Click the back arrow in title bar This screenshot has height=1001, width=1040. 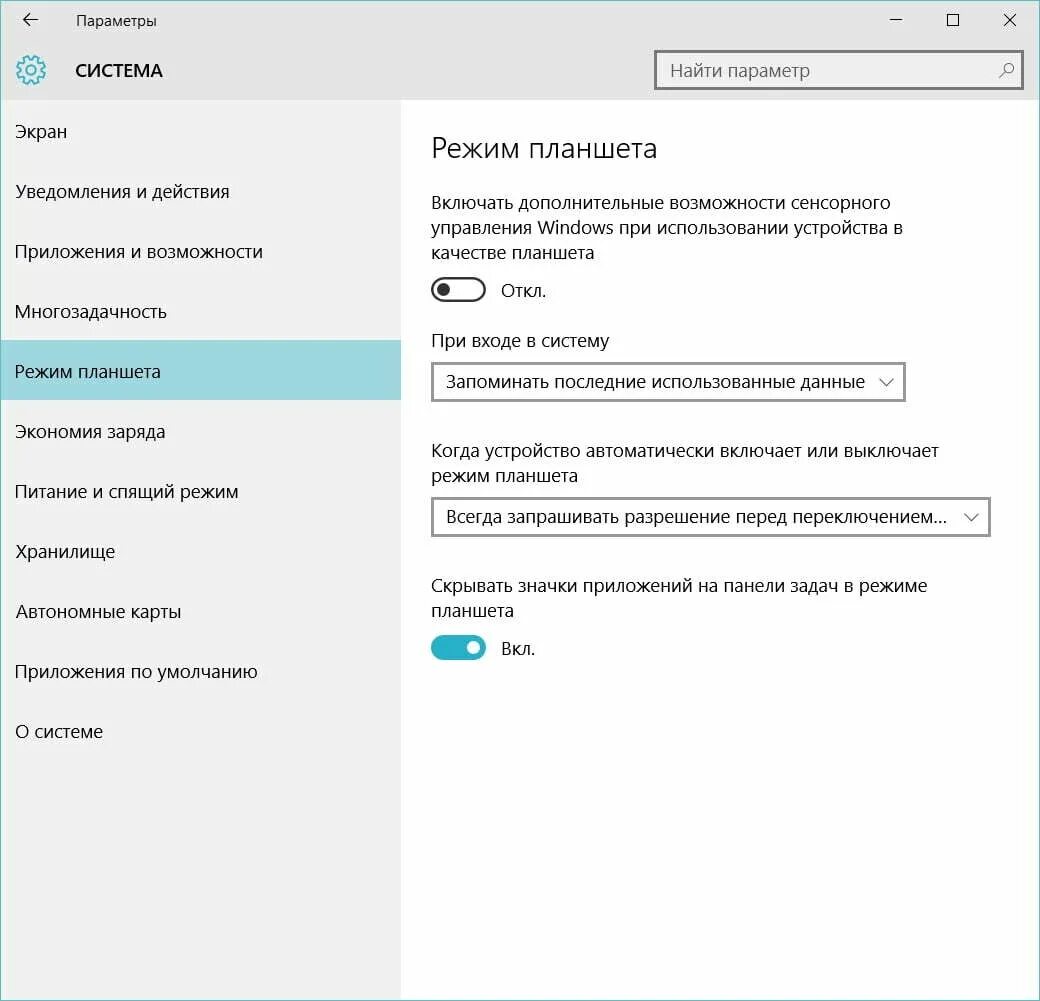pos(31,20)
